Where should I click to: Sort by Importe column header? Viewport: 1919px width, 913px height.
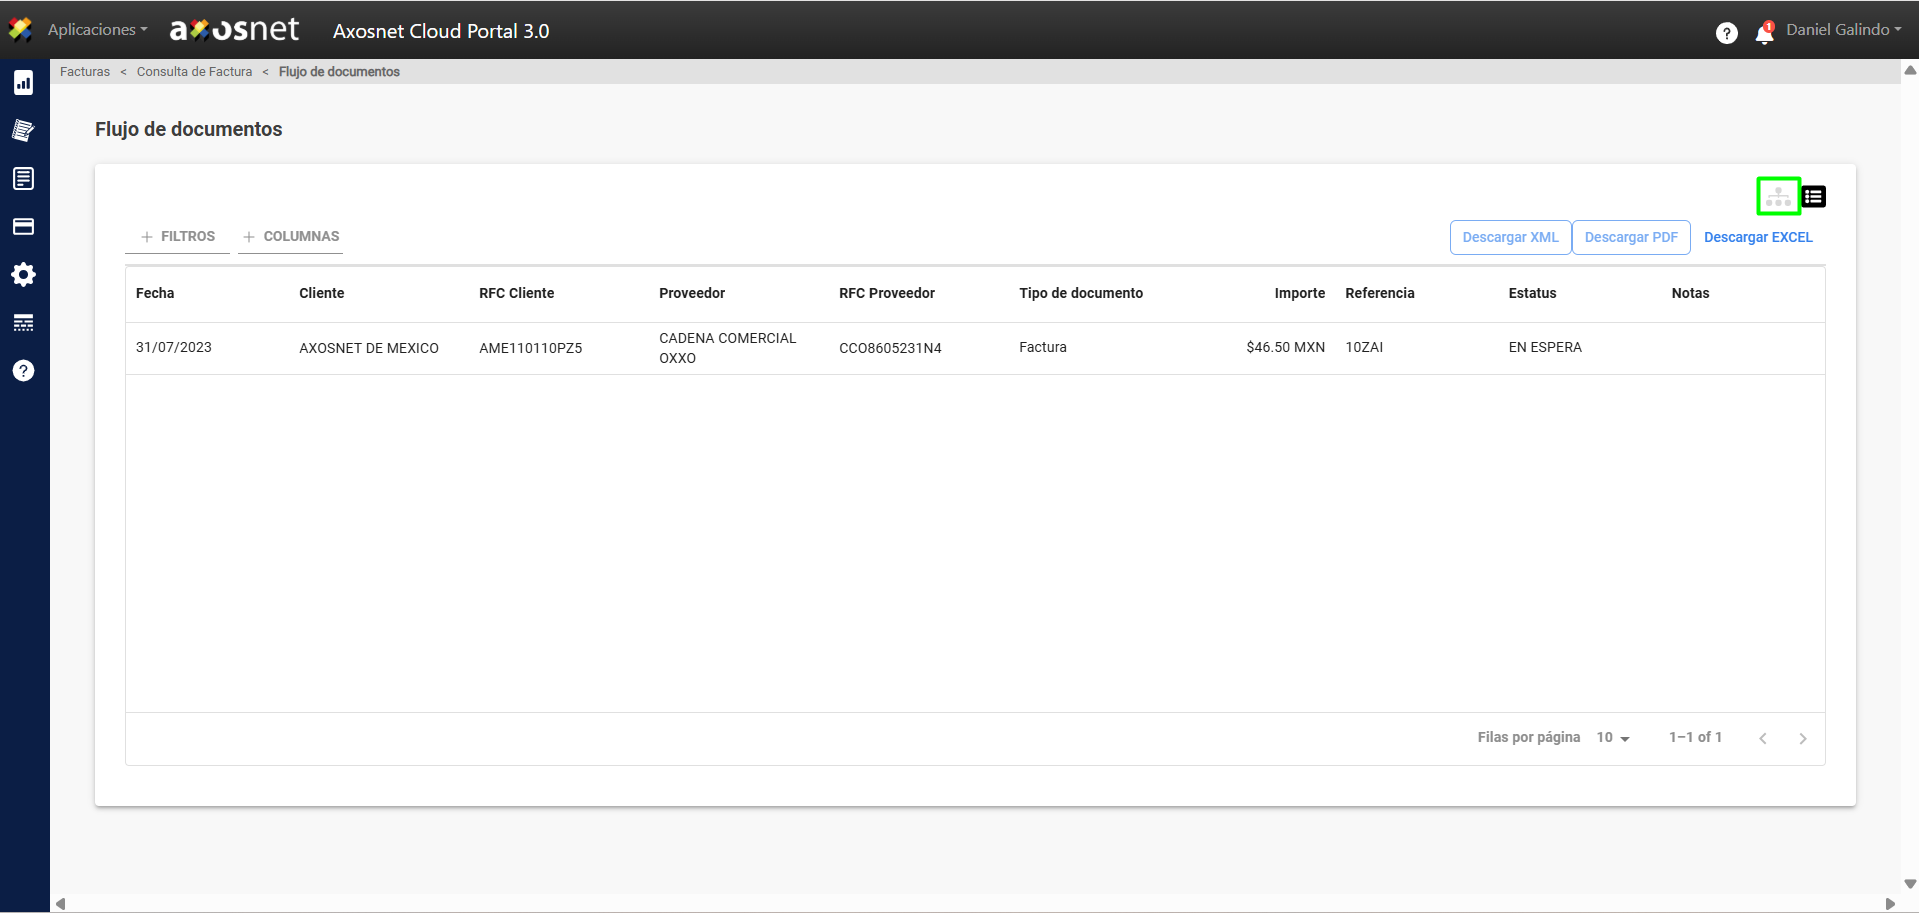click(1299, 293)
